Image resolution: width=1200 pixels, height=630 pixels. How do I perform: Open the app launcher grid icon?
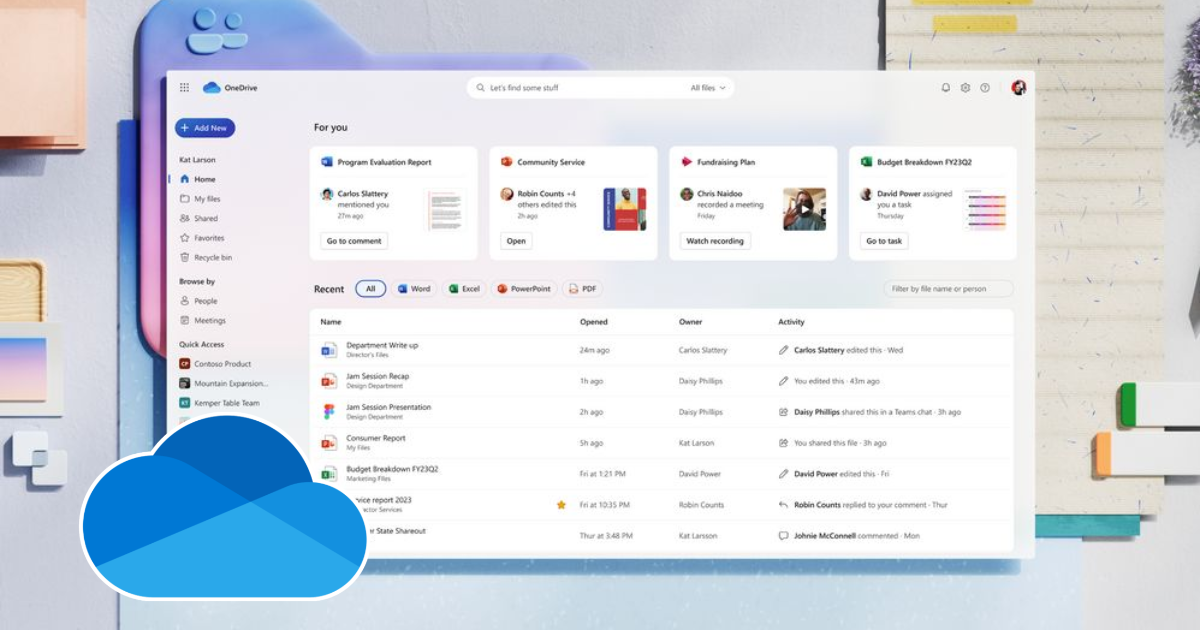pos(184,88)
